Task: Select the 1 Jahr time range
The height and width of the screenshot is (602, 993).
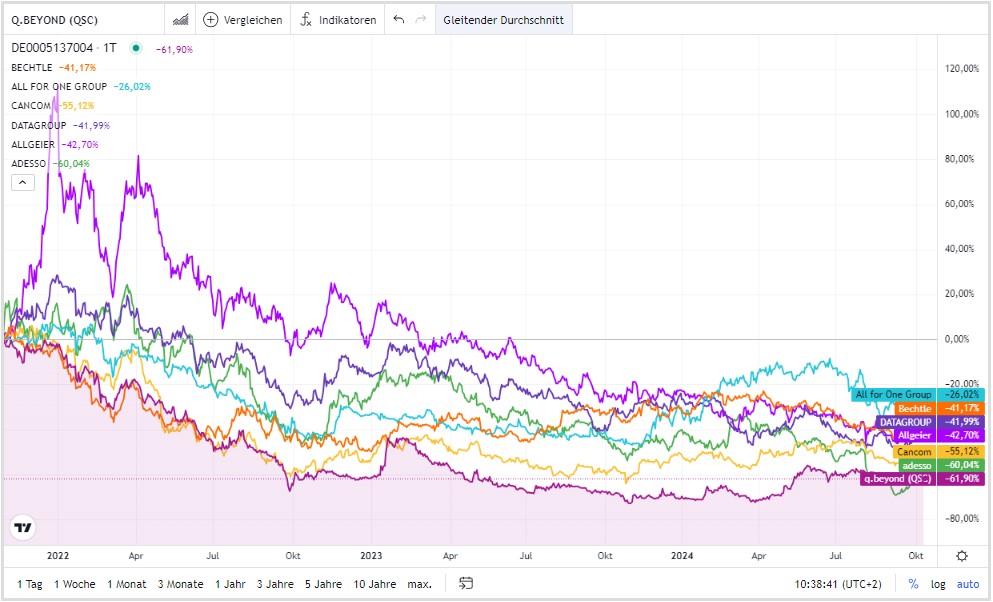Action: pyautogui.click(x=229, y=584)
